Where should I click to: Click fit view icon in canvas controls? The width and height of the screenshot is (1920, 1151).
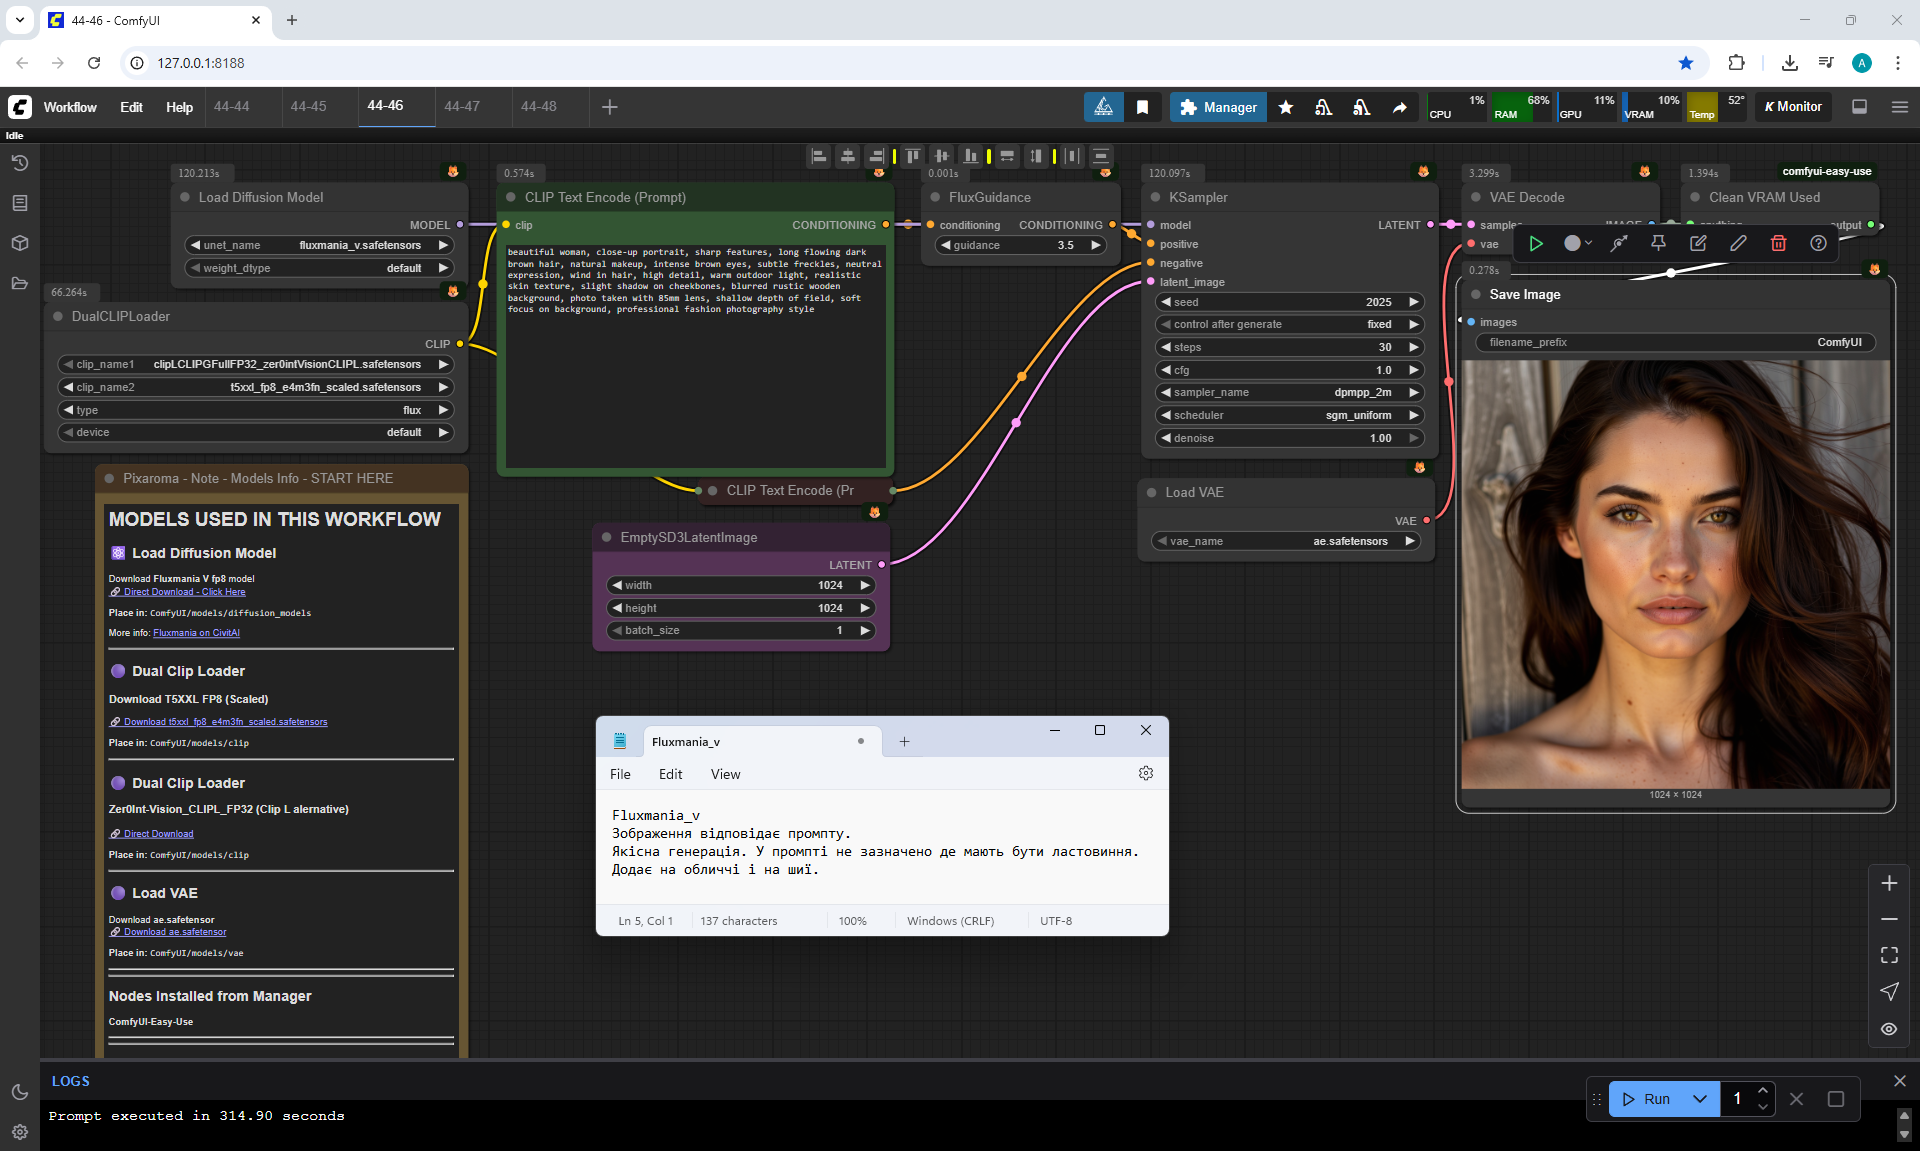pos(1889,955)
